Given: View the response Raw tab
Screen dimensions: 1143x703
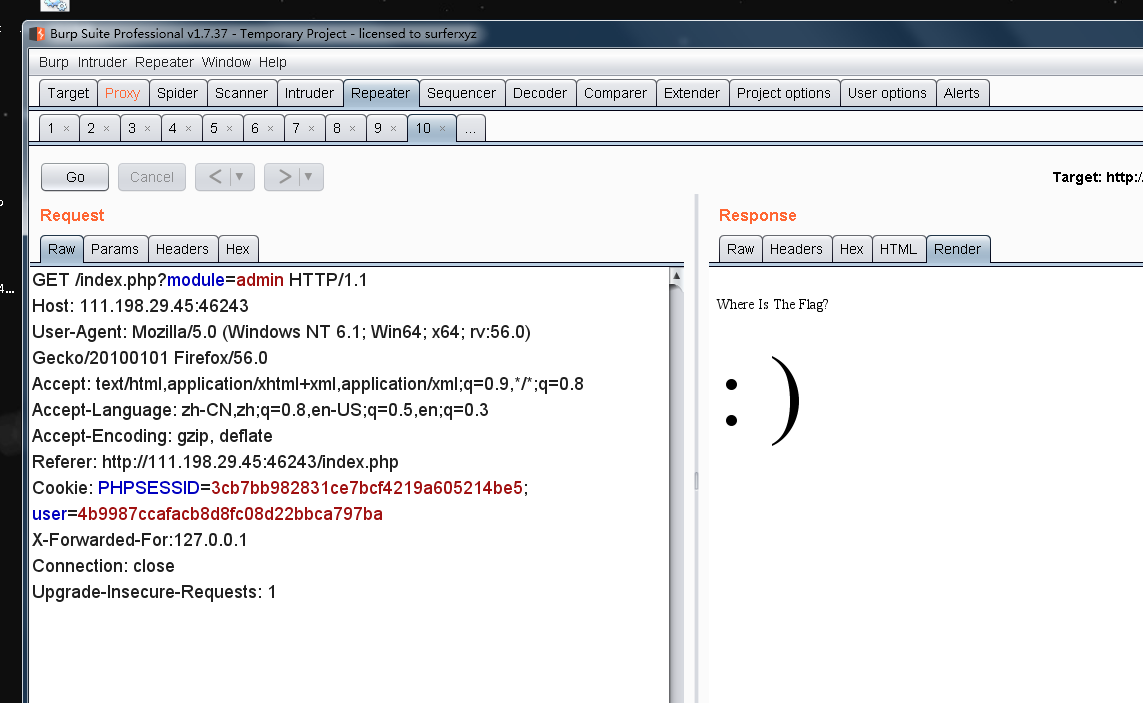Looking at the screenshot, I should [x=740, y=249].
